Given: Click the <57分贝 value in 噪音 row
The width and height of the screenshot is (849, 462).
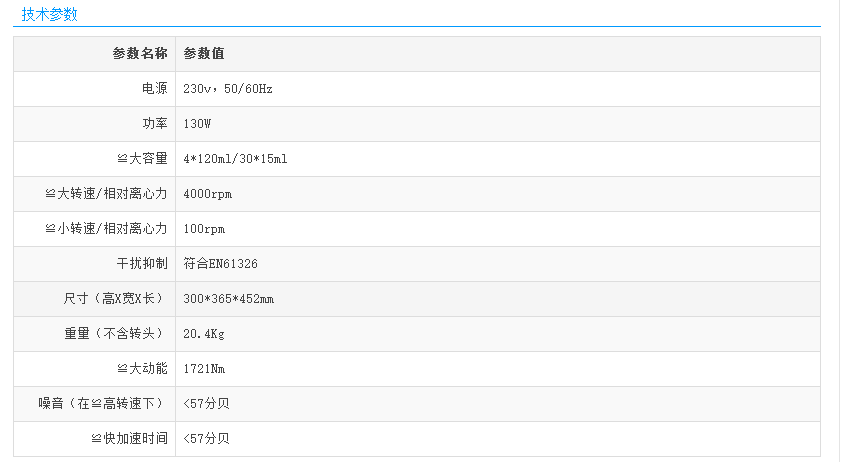Looking at the screenshot, I should pos(207,404).
